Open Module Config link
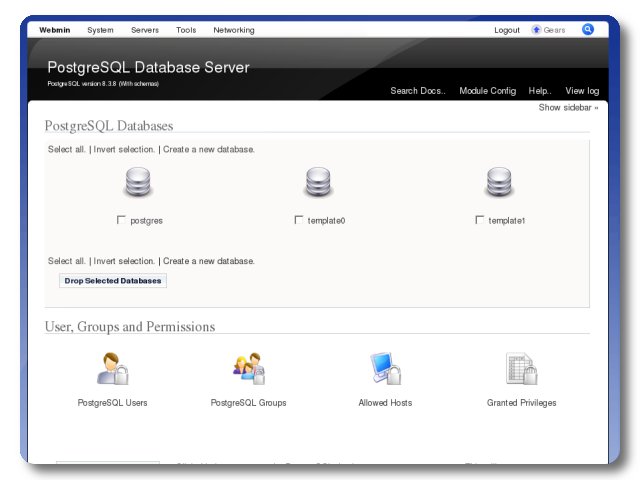This screenshot has width=640, height=480. coord(487,91)
